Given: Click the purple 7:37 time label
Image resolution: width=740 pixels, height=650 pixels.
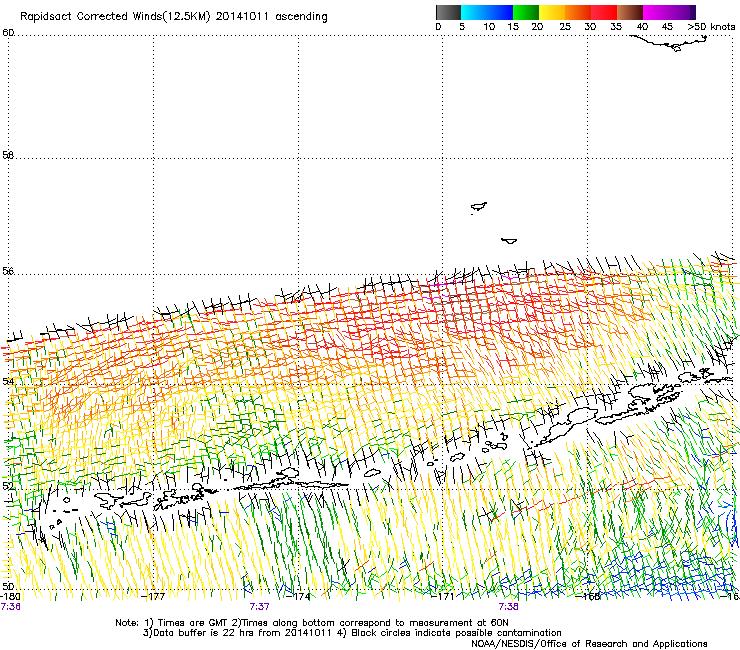Looking at the screenshot, I should (x=260, y=607).
